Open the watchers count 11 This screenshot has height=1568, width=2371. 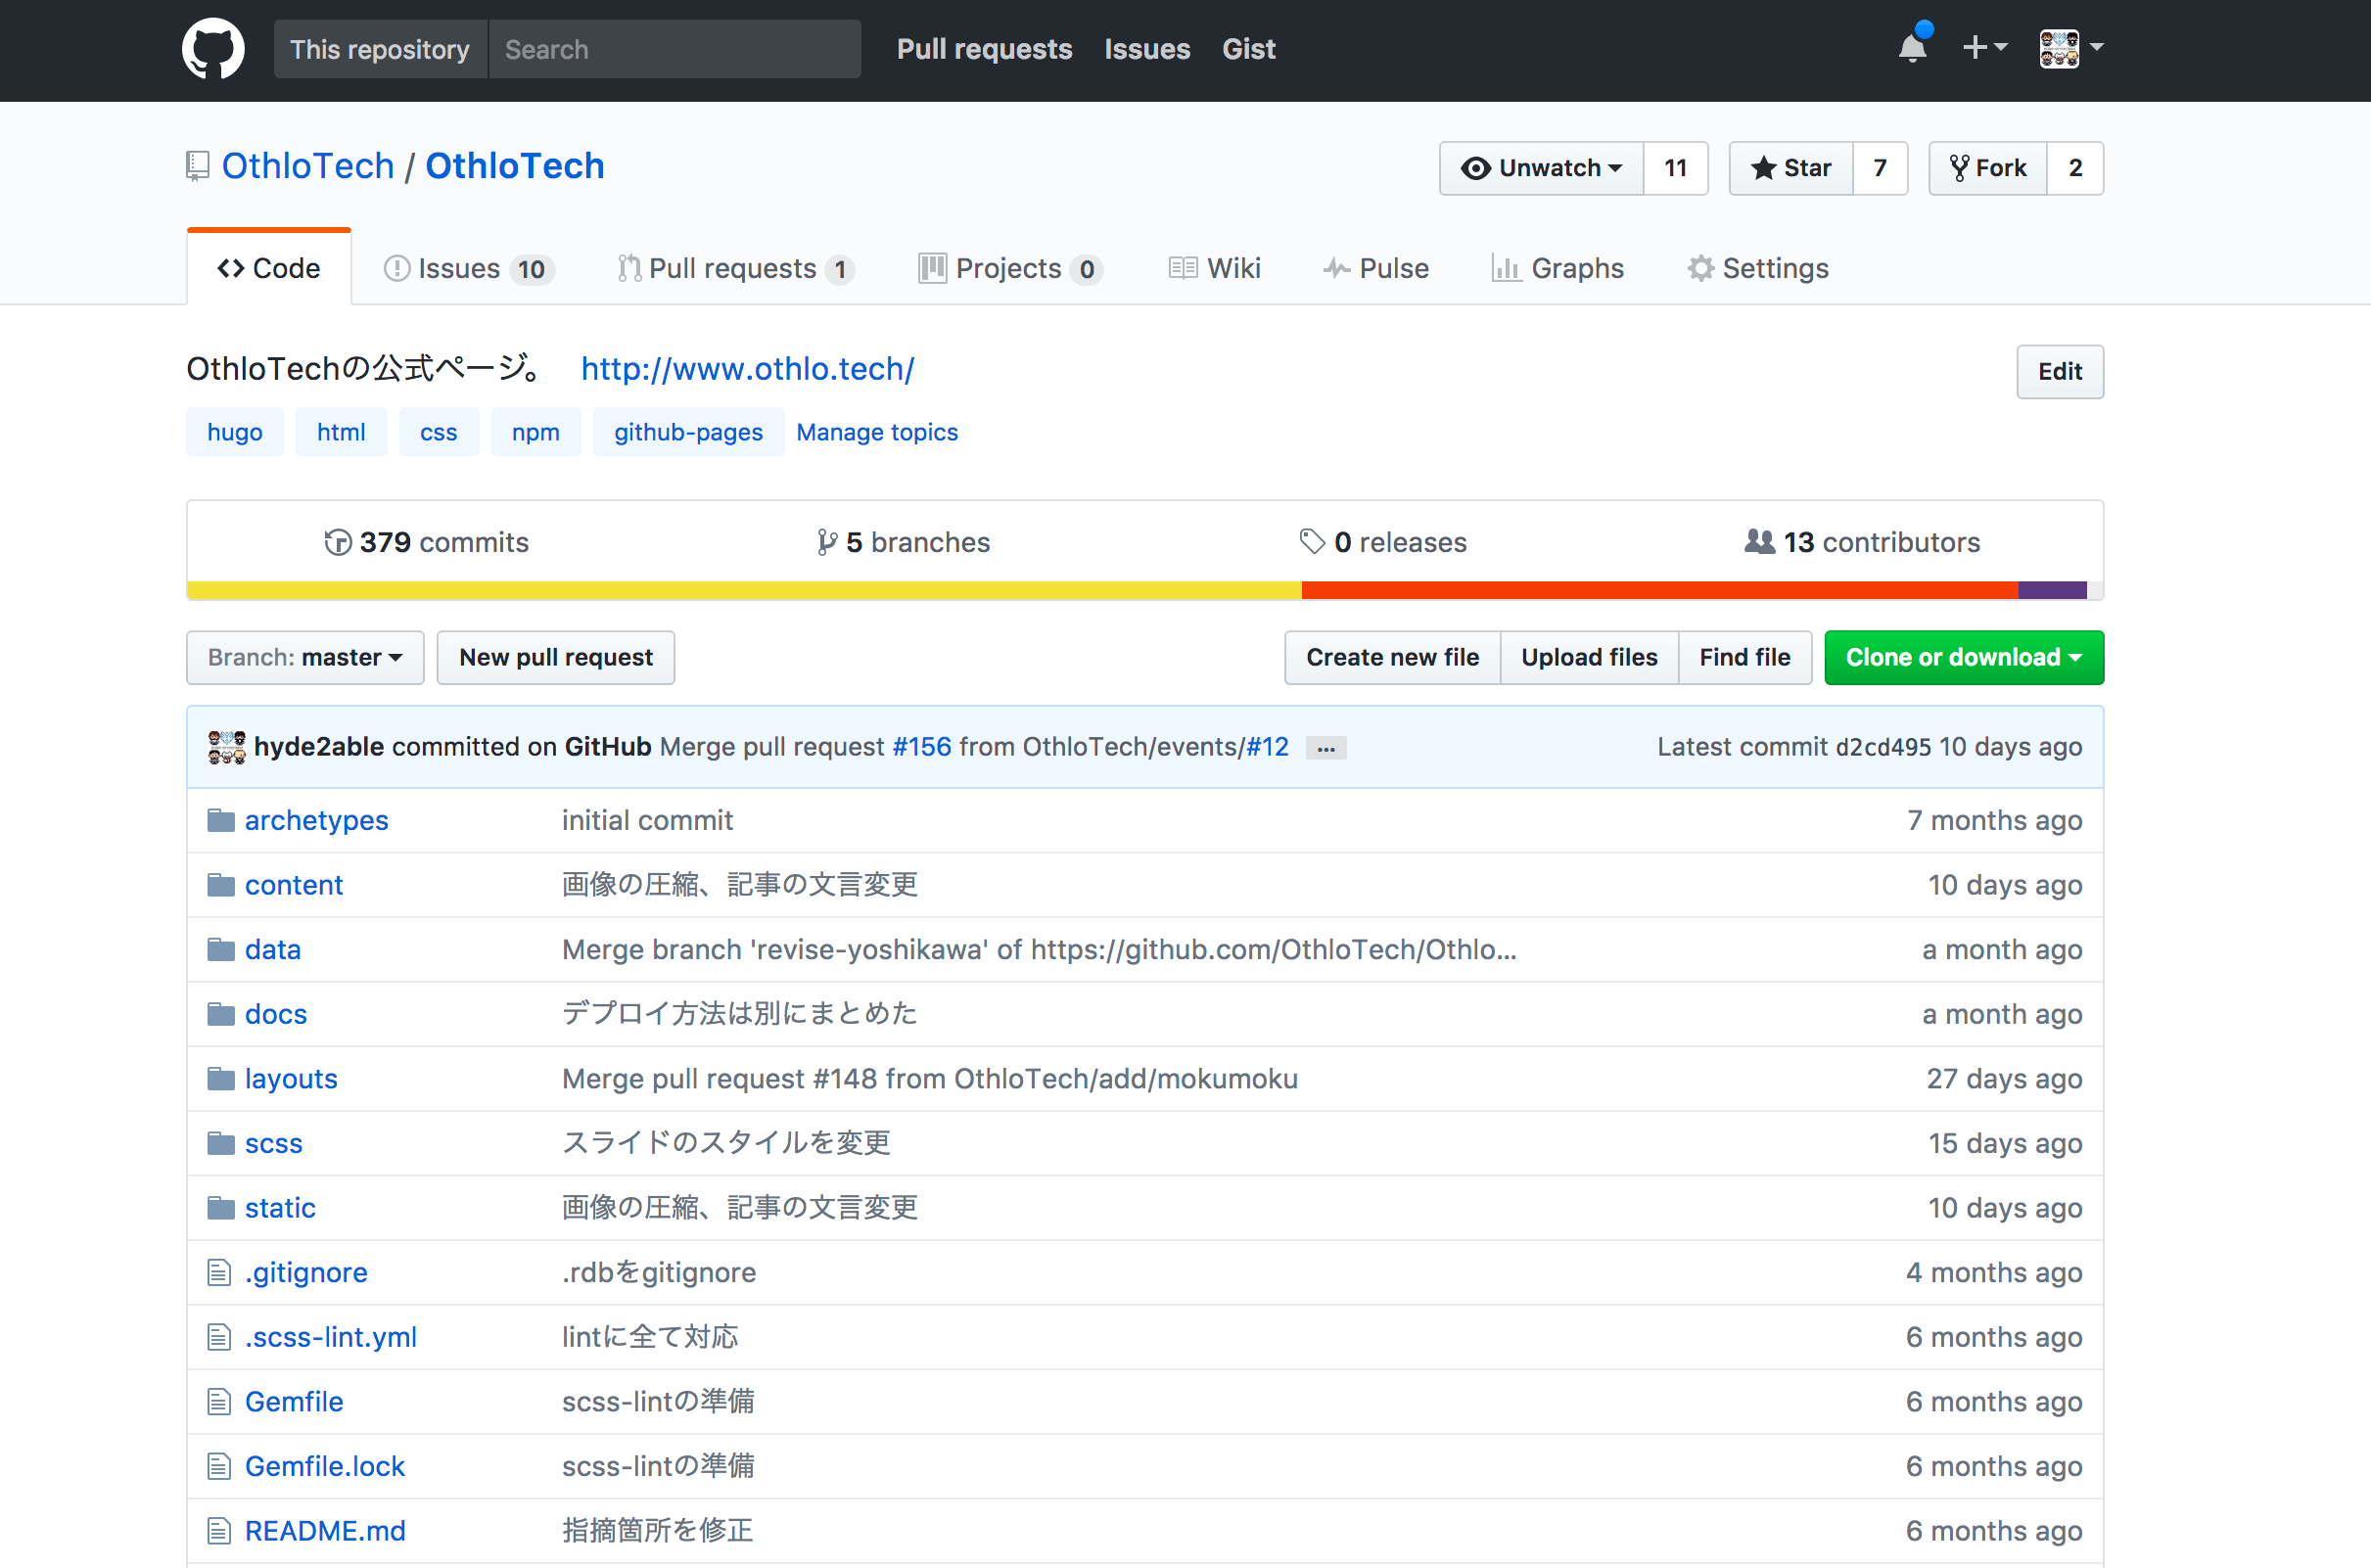pyautogui.click(x=1676, y=168)
